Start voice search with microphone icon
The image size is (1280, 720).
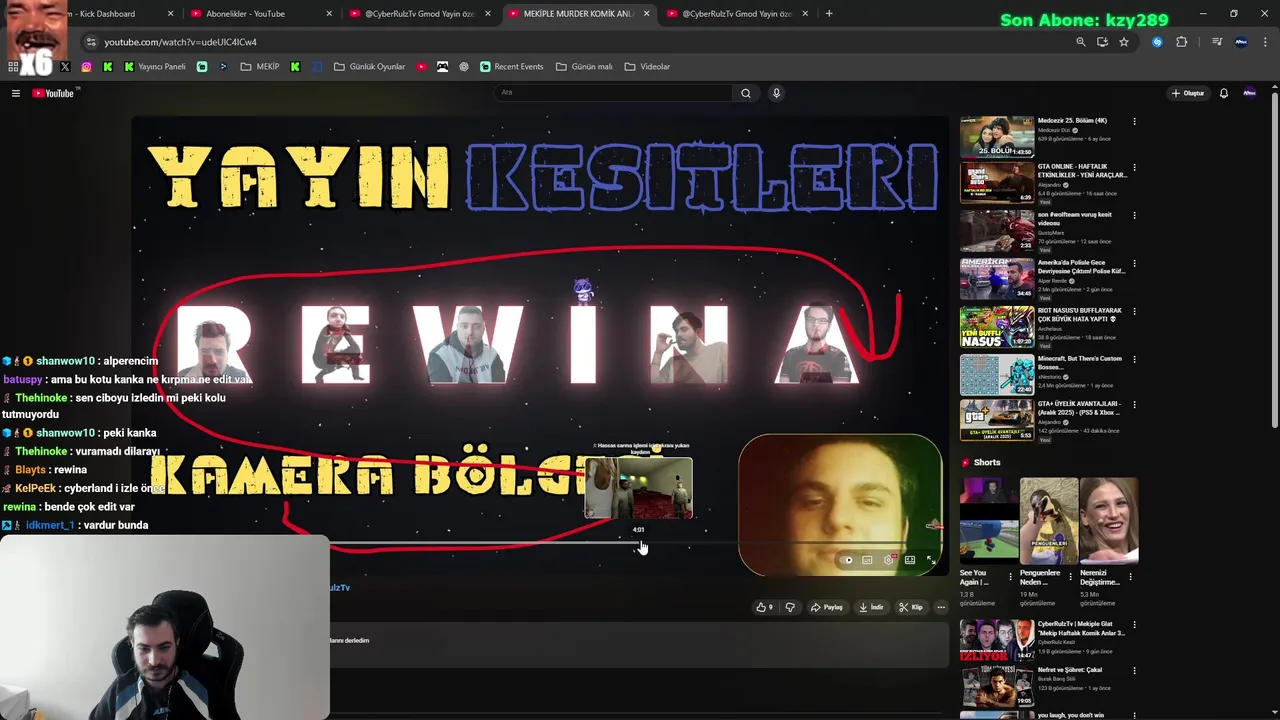tap(776, 93)
